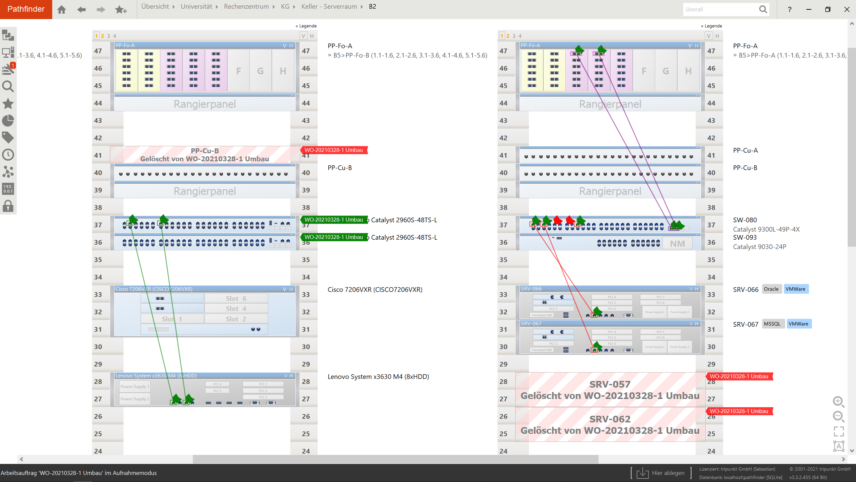The width and height of the screenshot is (856, 482).
Task: Switch to rack page 2 on left rack
Action: pos(101,35)
